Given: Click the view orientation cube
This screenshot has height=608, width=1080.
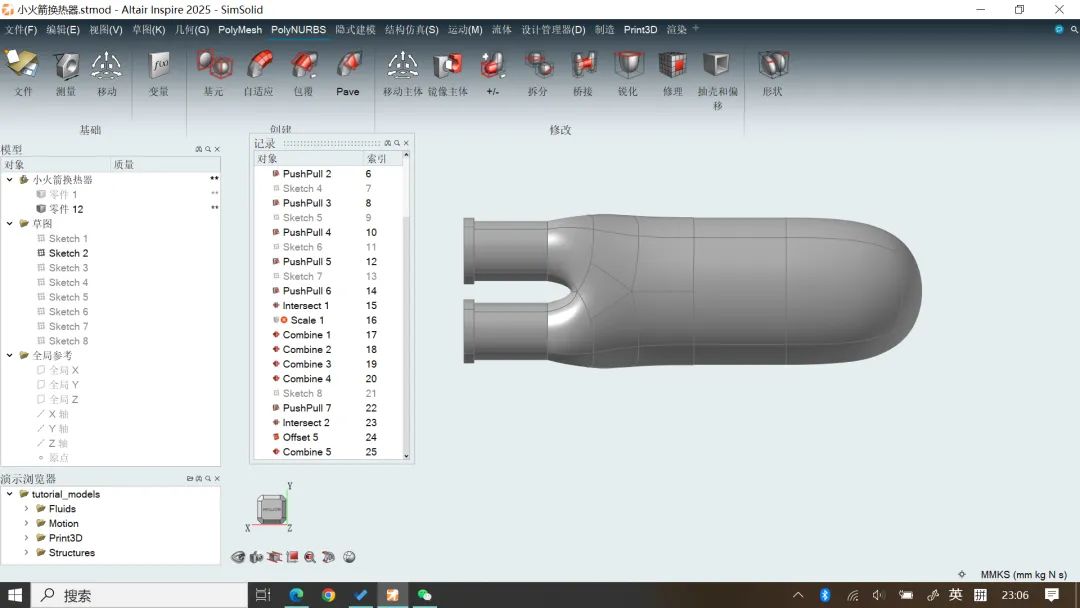Looking at the screenshot, I should (271, 510).
